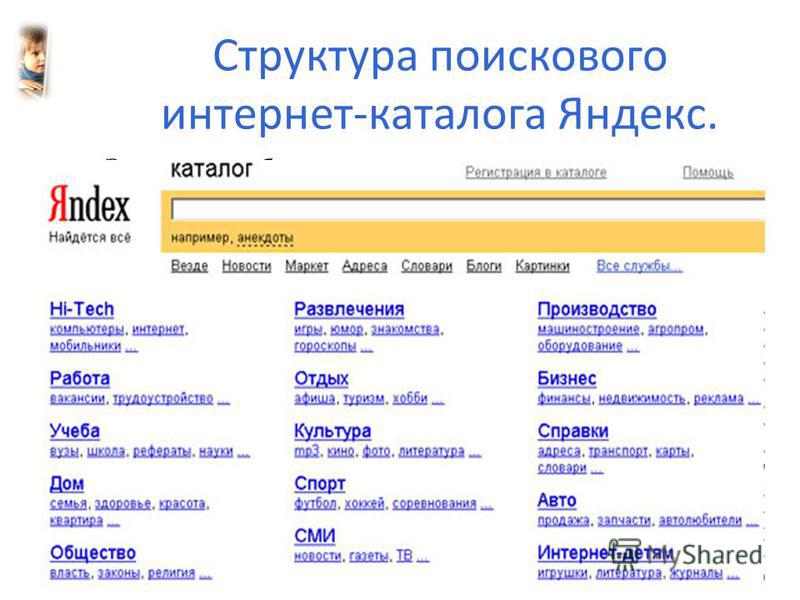This screenshot has height=600, width=800.
Task: Open the Помощь link
Action: [x=708, y=172]
